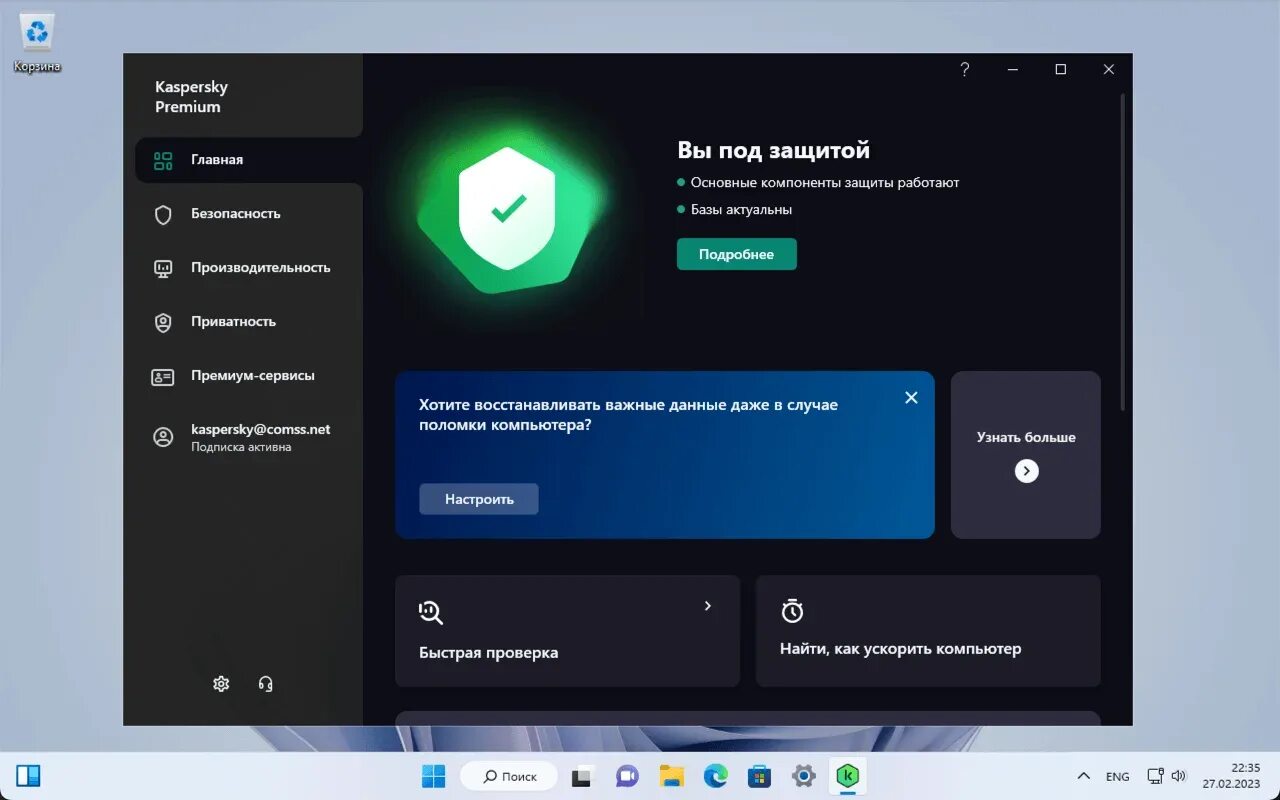Click the magnifier scan icon on the card
1280x800 pixels.
point(431,612)
